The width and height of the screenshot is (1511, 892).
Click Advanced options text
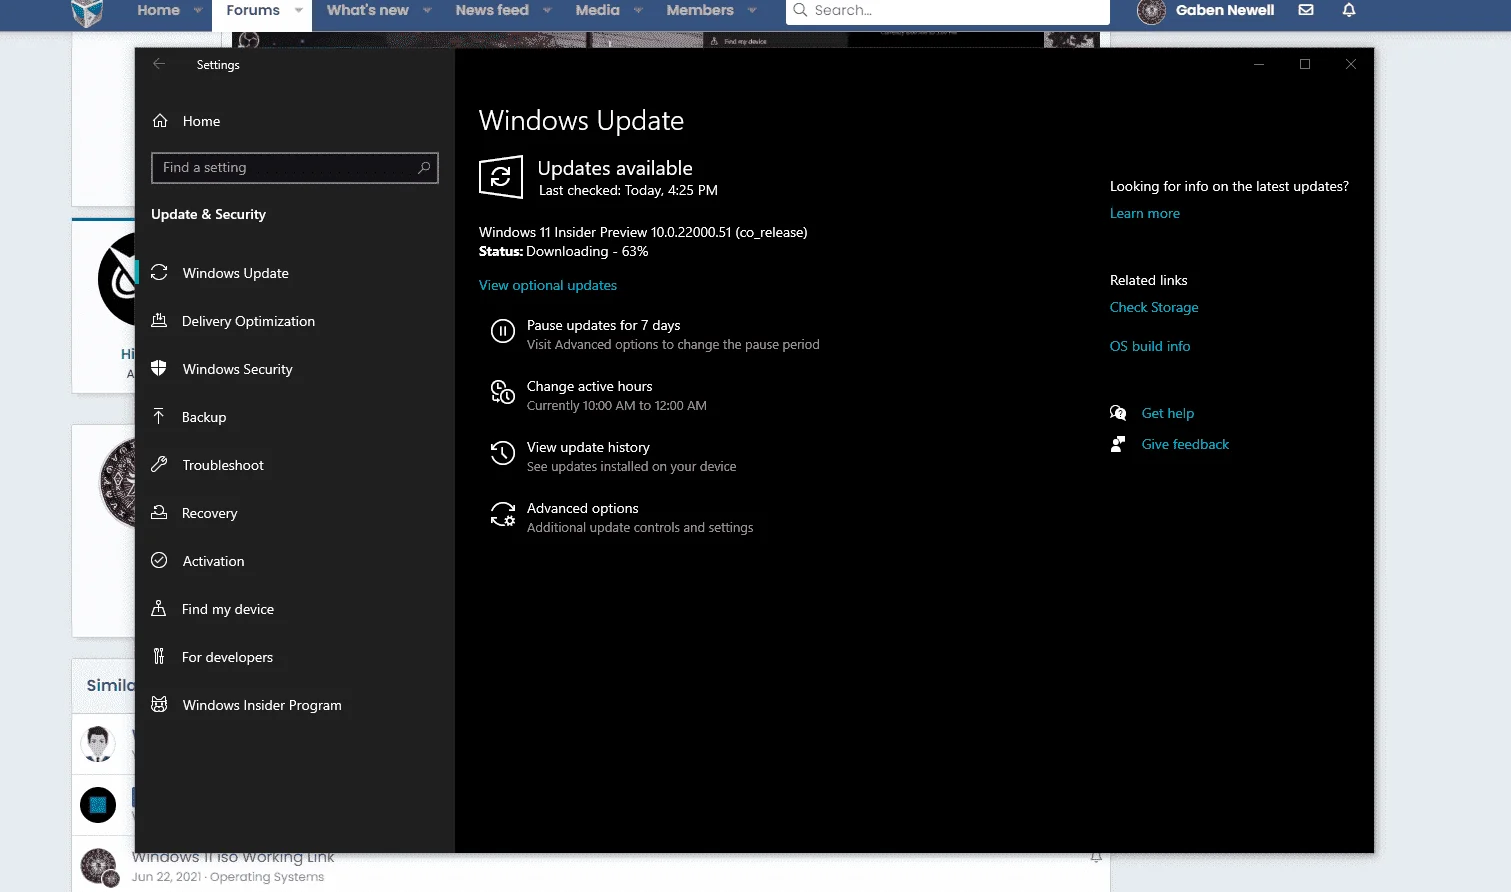pos(583,508)
